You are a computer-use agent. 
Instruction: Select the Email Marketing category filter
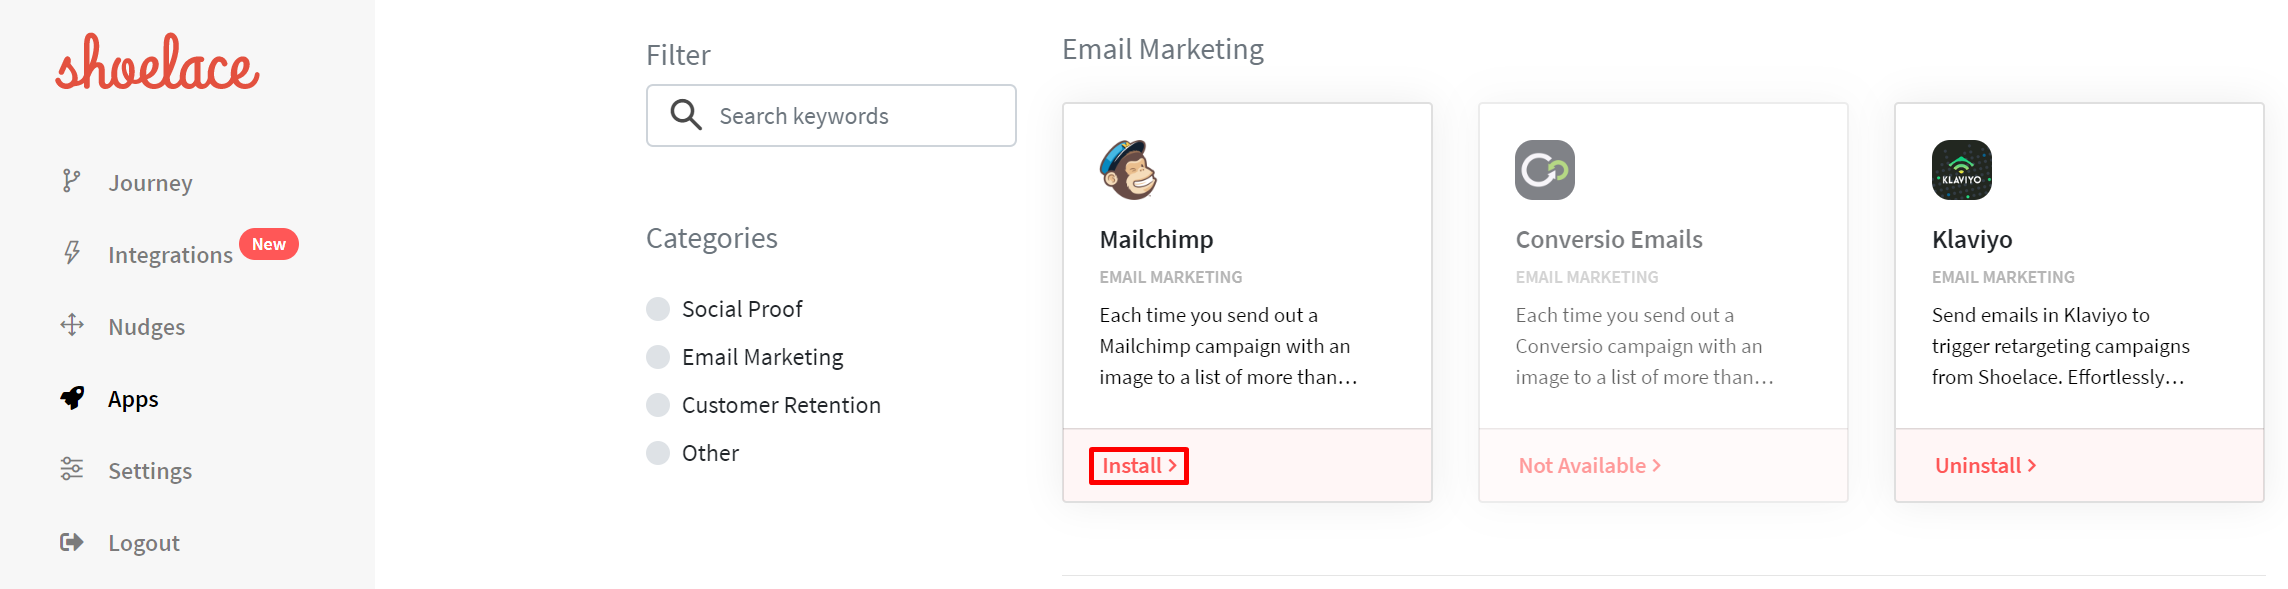click(x=658, y=357)
